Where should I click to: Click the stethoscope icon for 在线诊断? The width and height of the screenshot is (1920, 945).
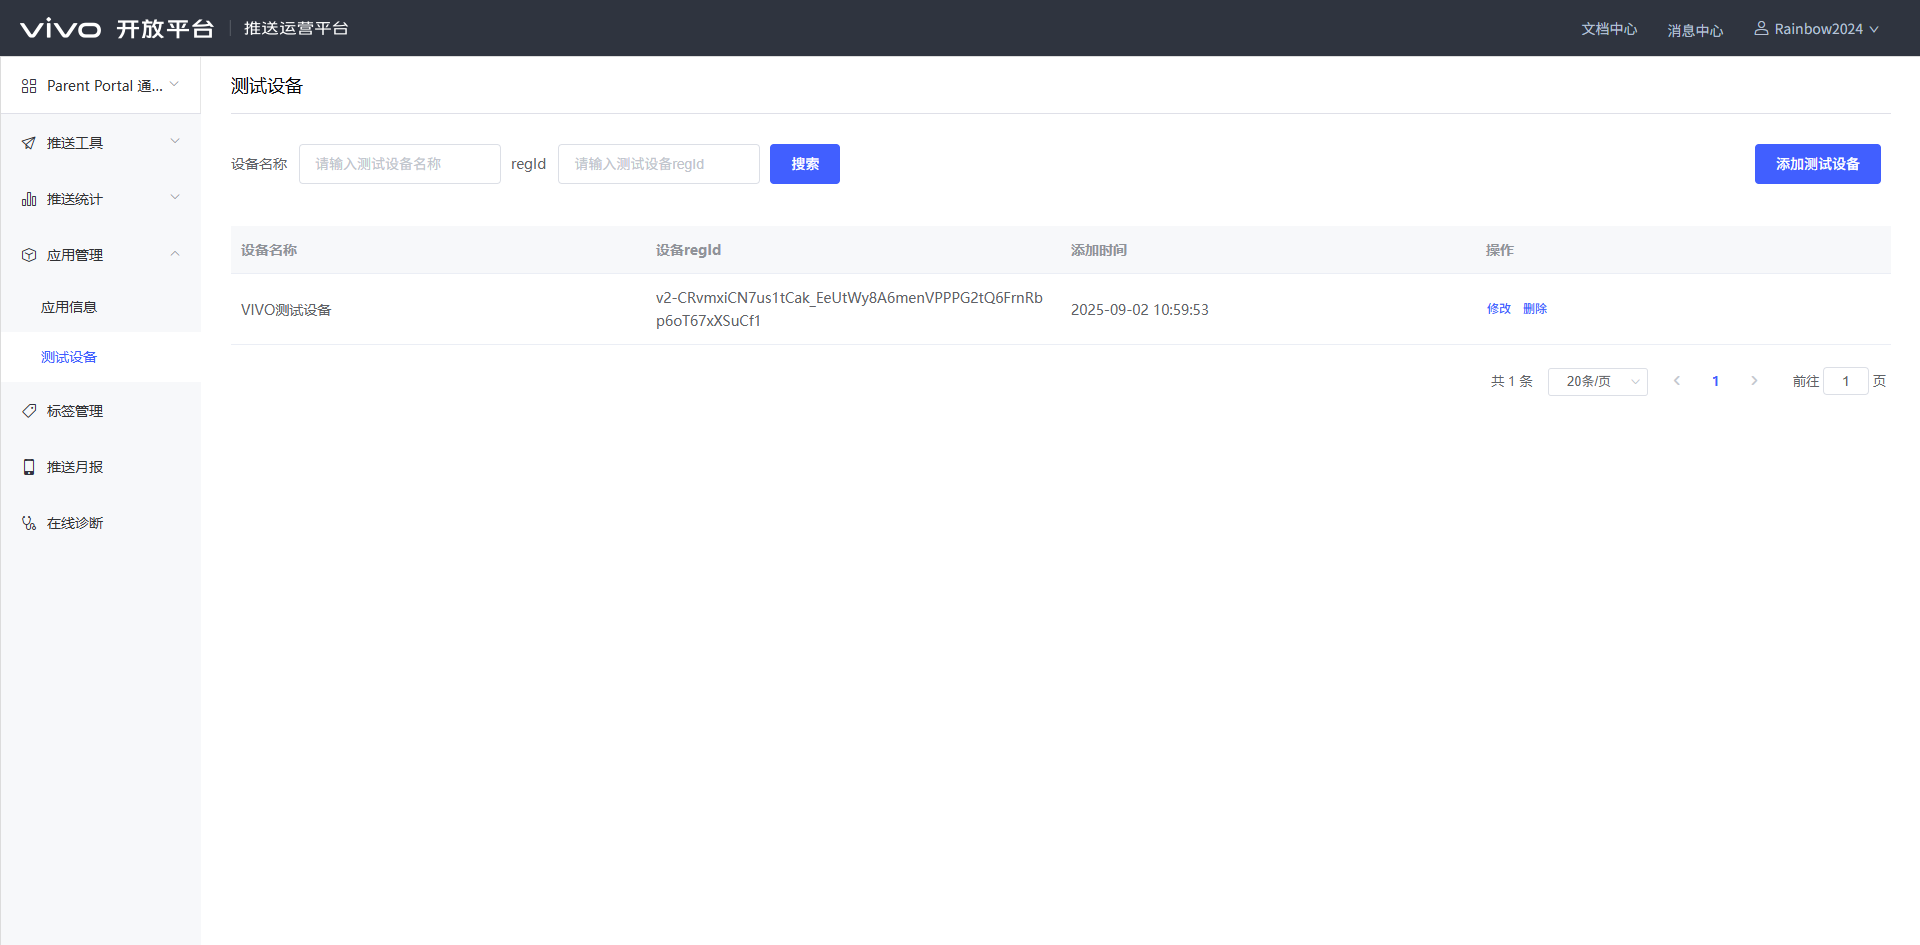(29, 523)
